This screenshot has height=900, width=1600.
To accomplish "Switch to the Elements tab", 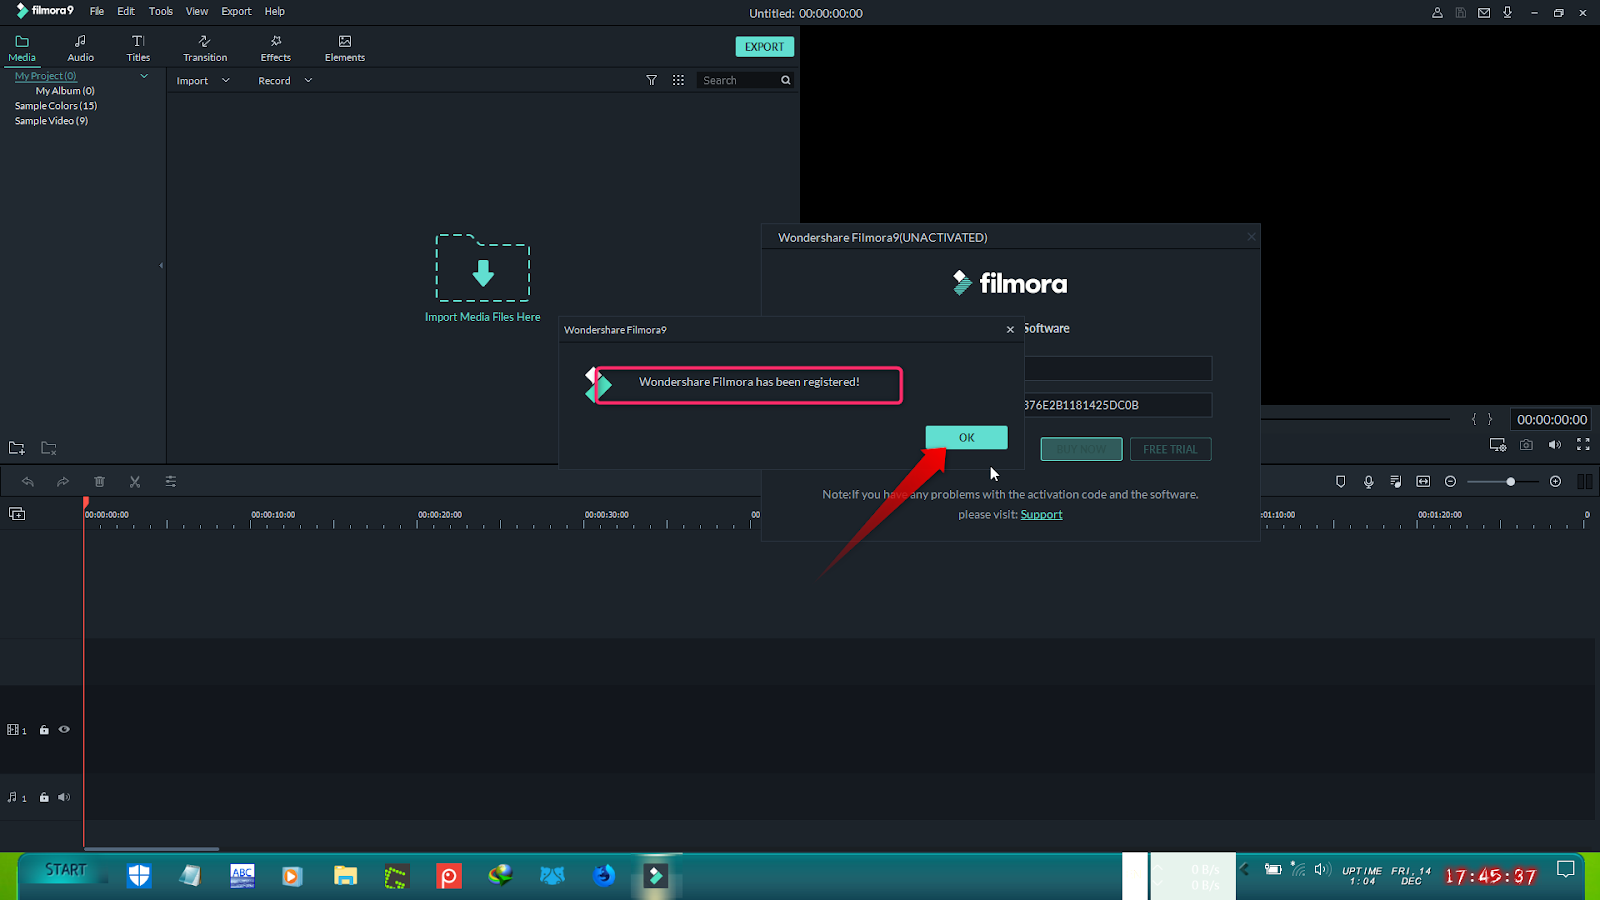I will pyautogui.click(x=345, y=48).
